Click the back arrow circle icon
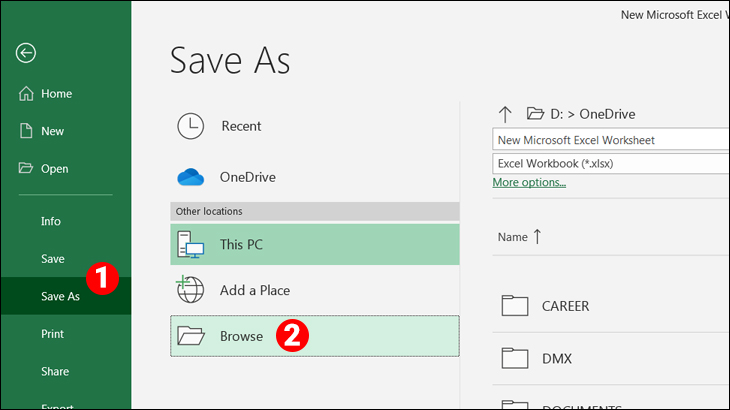Screen dimensions: 730x410 coord(26,53)
